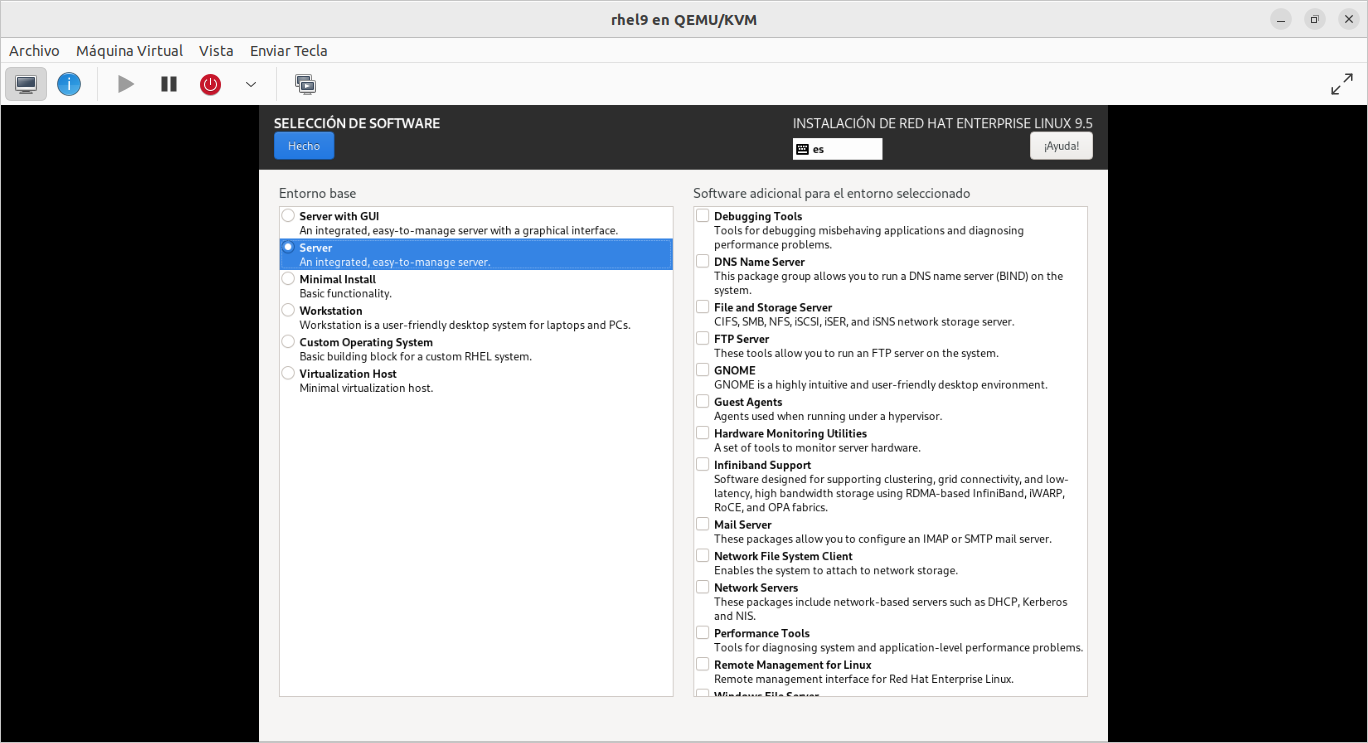
Task: Open virtual hardware details info icon
Action: pos(69,84)
